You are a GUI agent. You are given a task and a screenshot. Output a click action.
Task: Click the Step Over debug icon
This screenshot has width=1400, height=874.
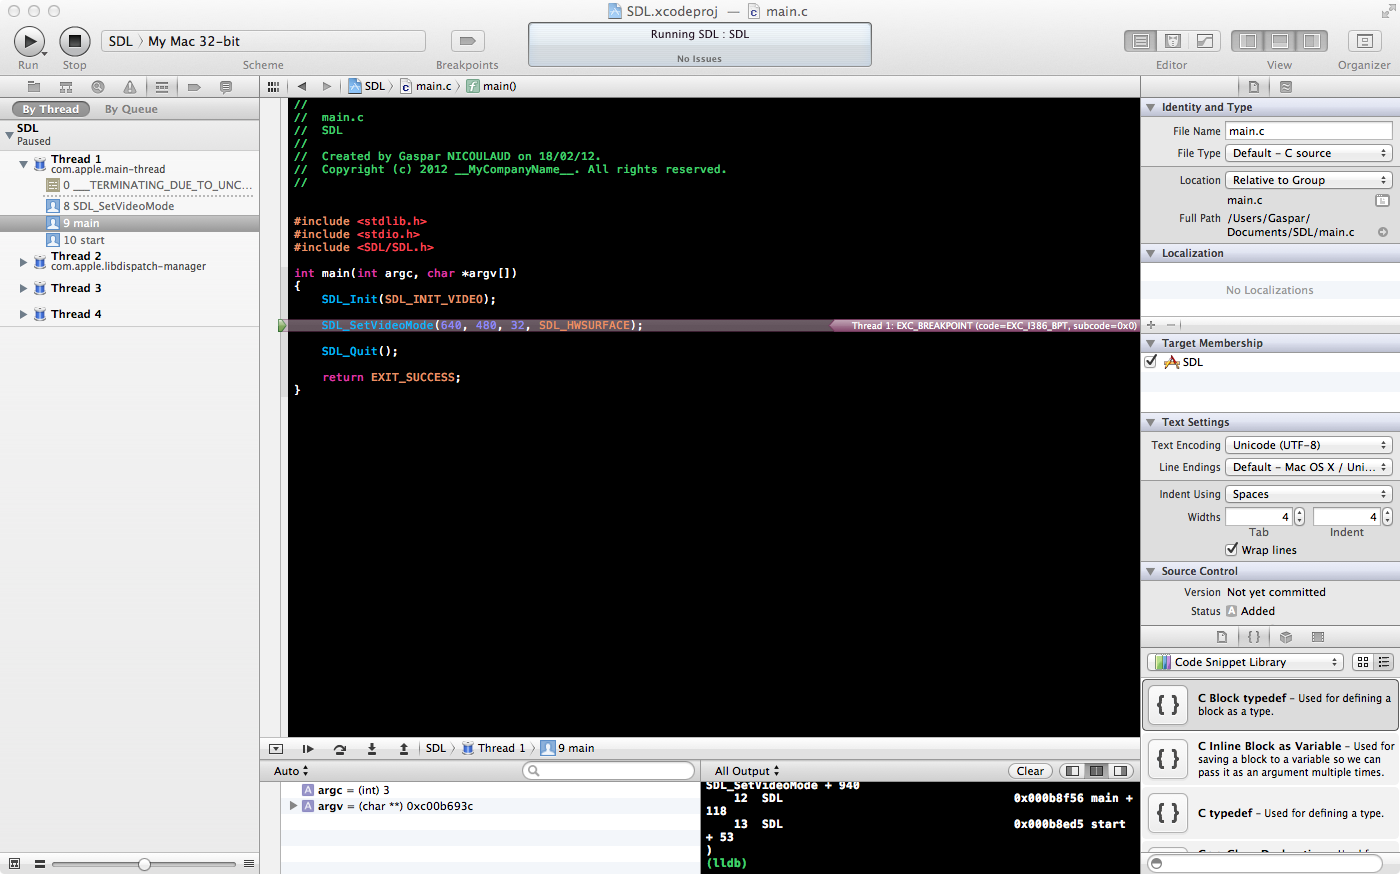point(340,748)
